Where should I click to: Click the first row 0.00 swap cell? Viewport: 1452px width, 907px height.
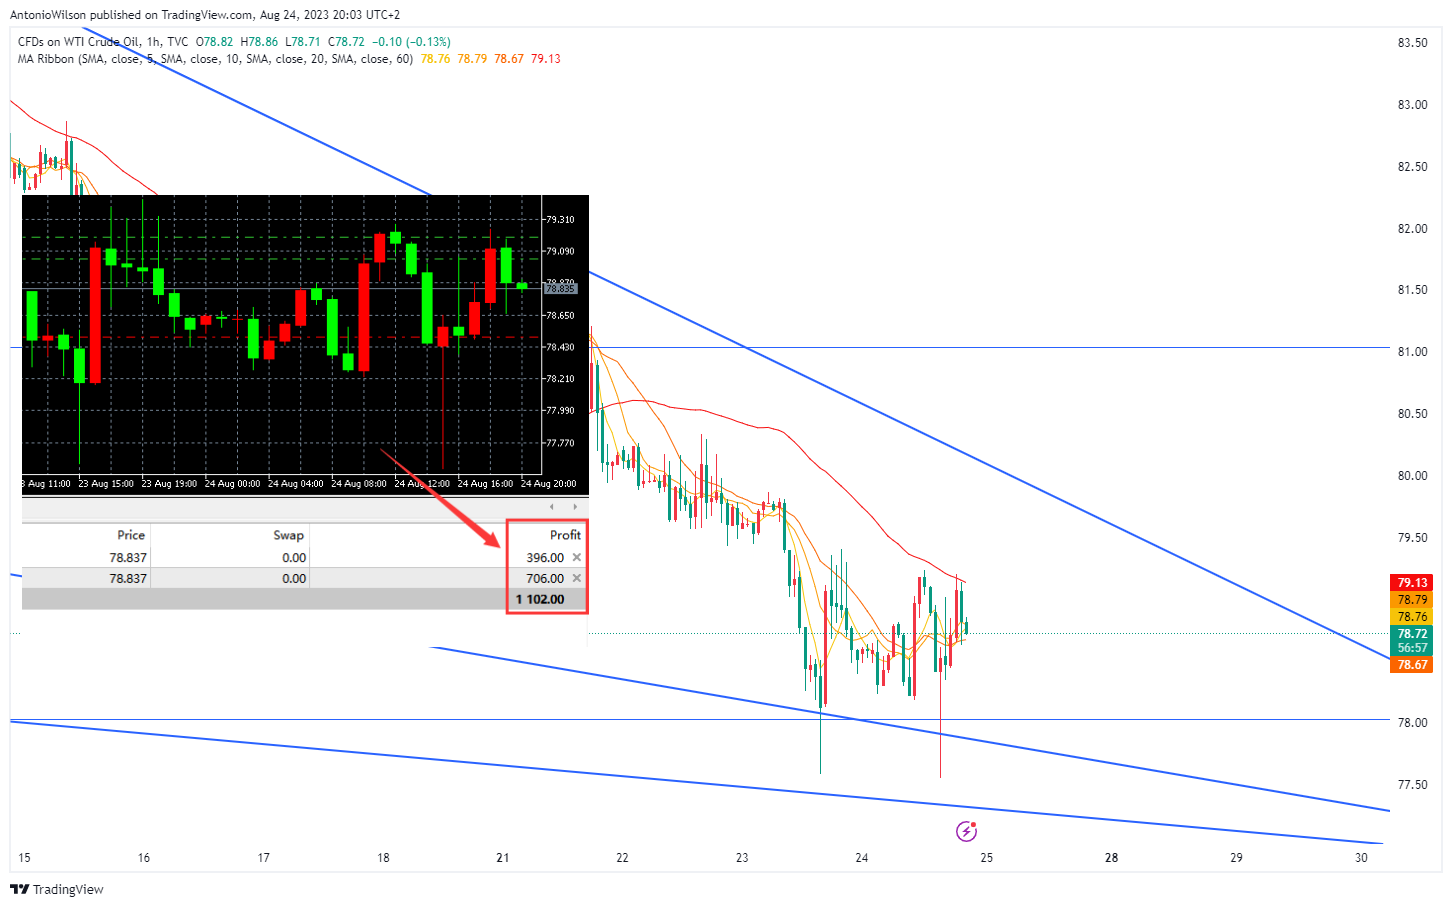coord(294,557)
